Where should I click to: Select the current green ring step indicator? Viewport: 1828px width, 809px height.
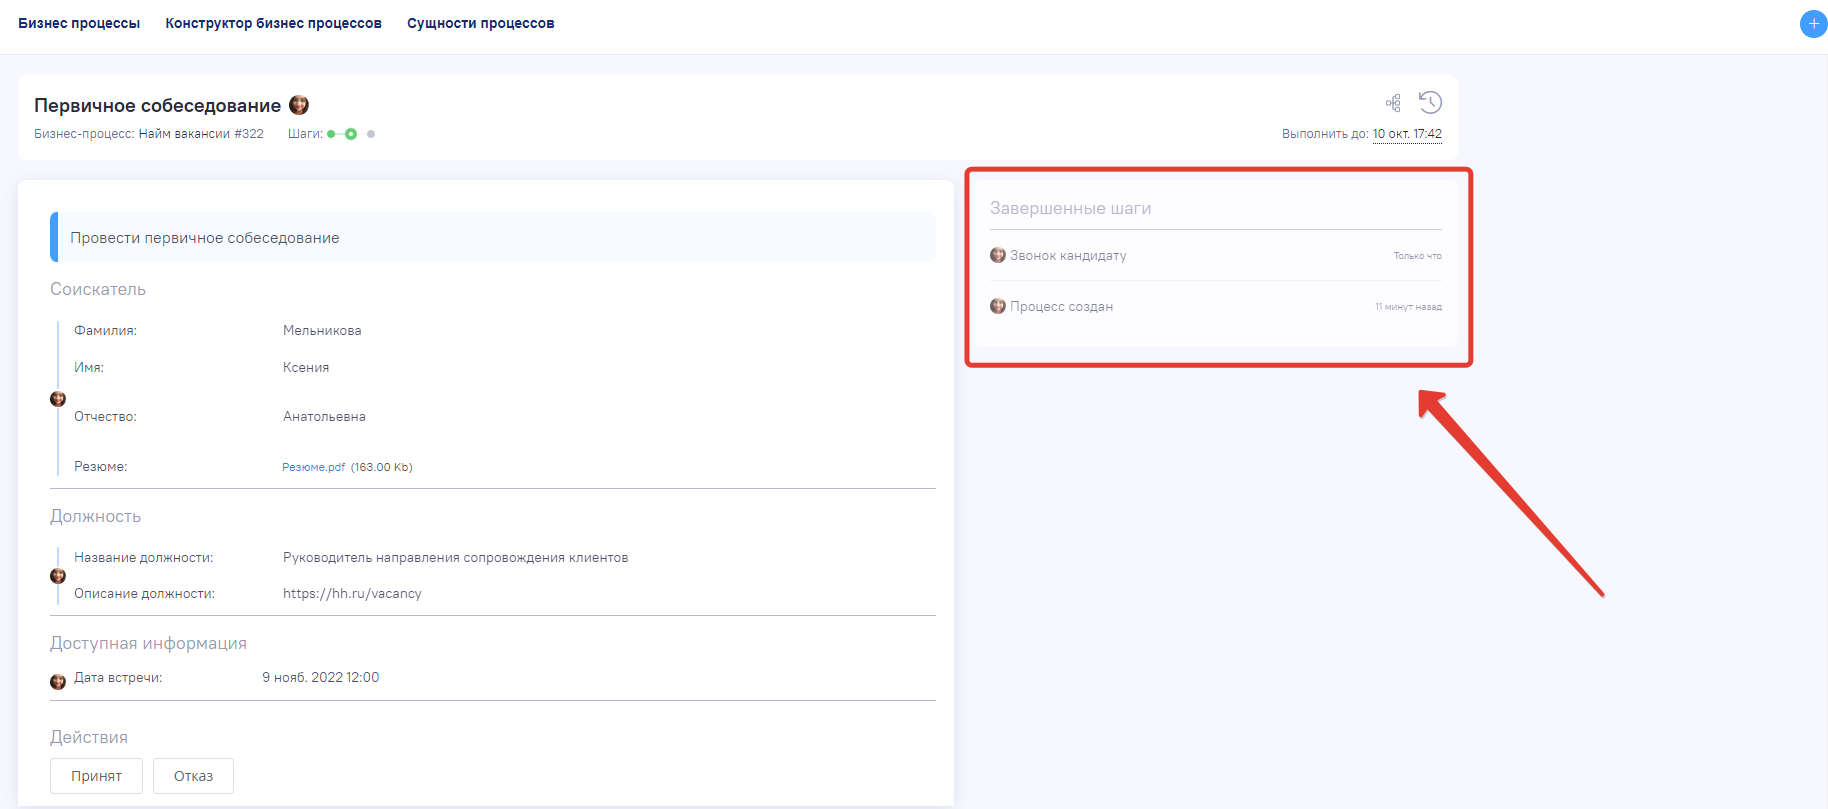tap(351, 134)
